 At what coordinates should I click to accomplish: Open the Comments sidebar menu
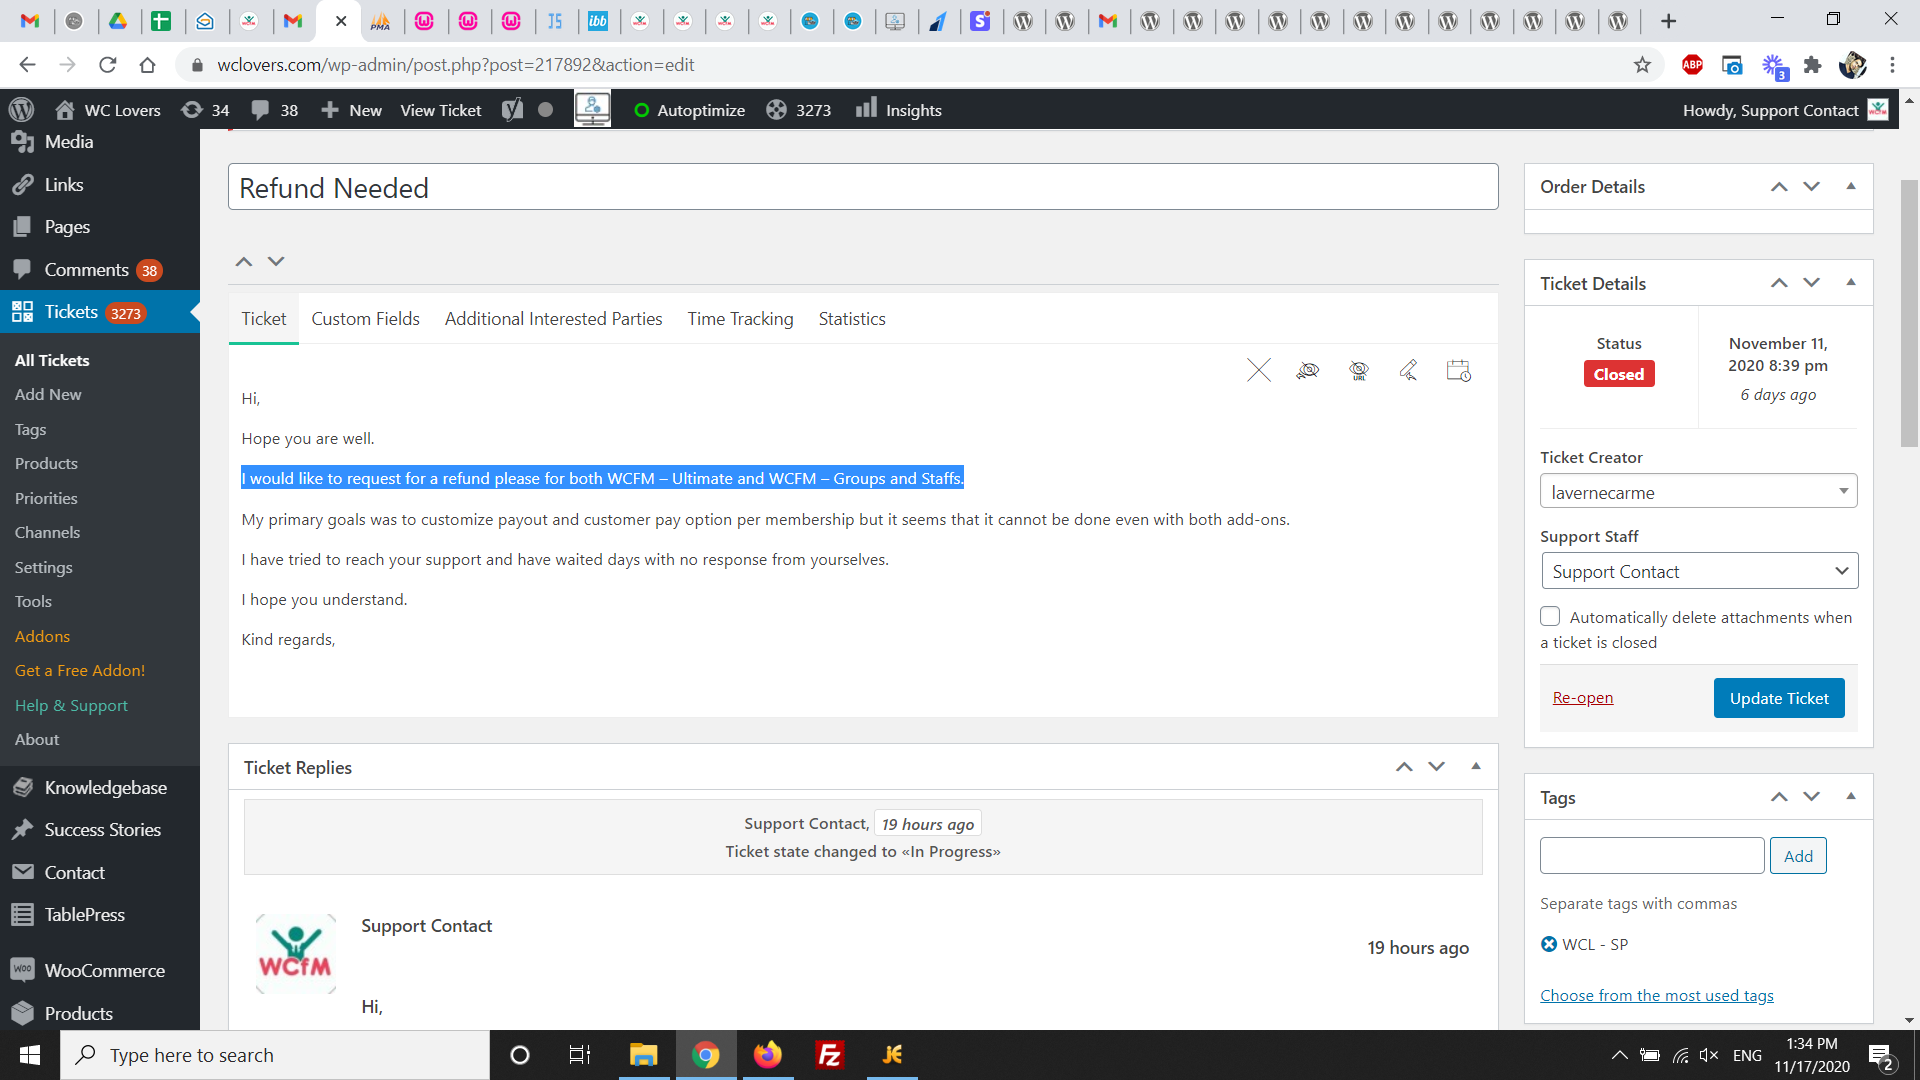pos(100,270)
